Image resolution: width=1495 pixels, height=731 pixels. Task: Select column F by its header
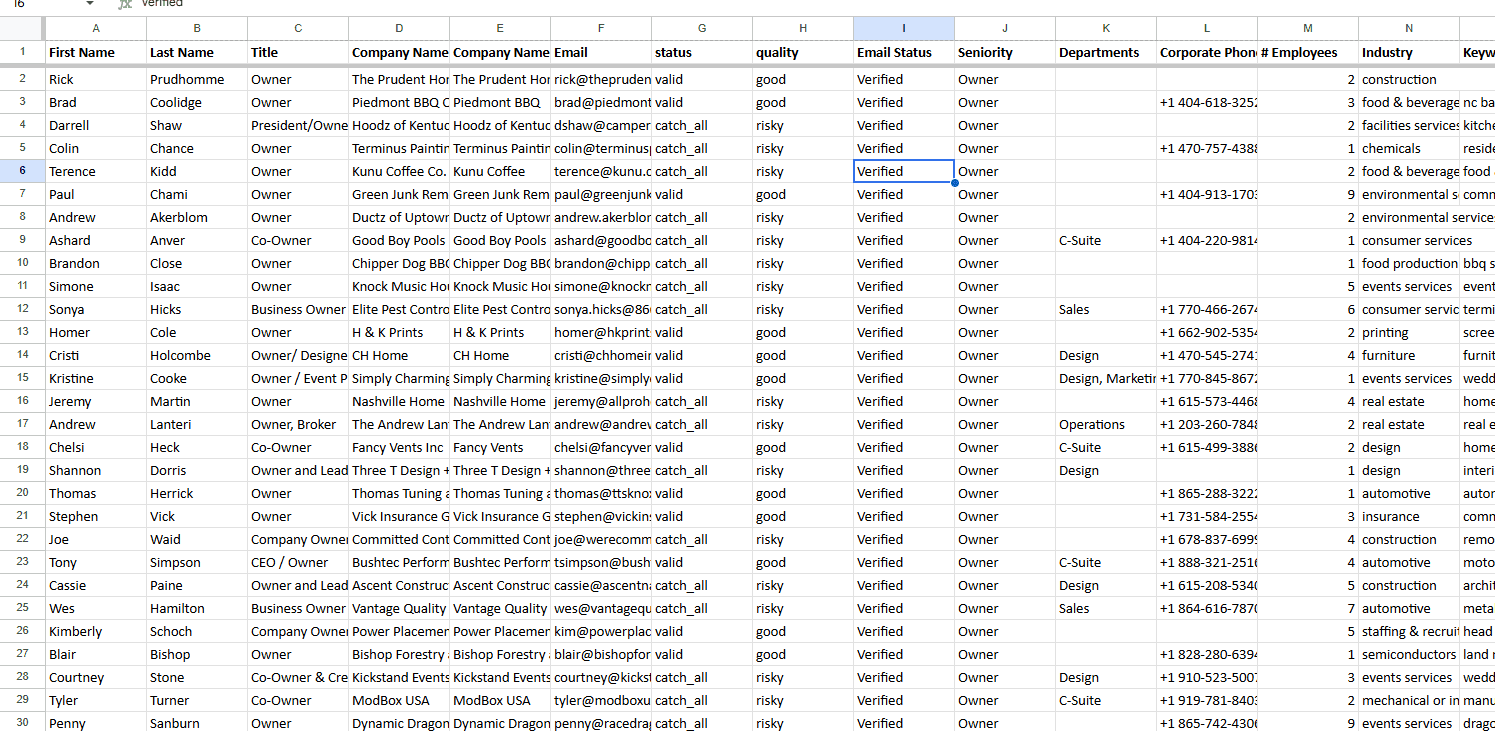[x=601, y=28]
